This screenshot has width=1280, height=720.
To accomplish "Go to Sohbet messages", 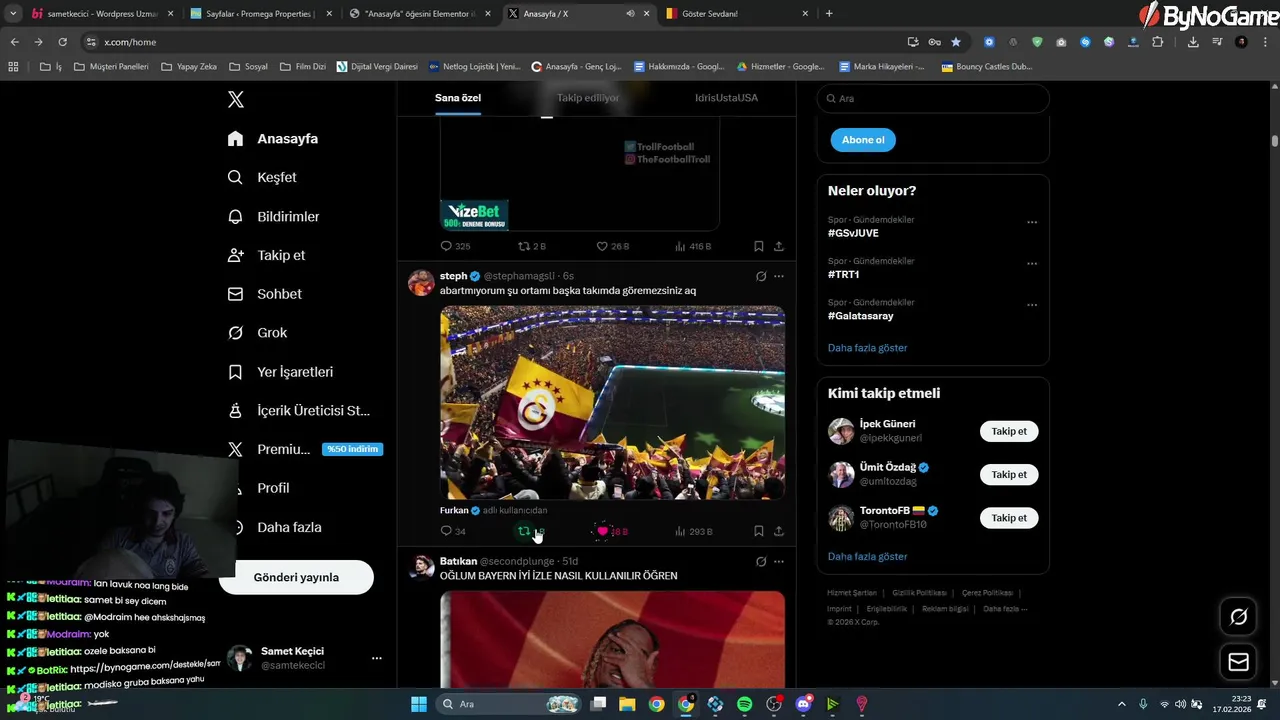I will click(x=264, y=294).
